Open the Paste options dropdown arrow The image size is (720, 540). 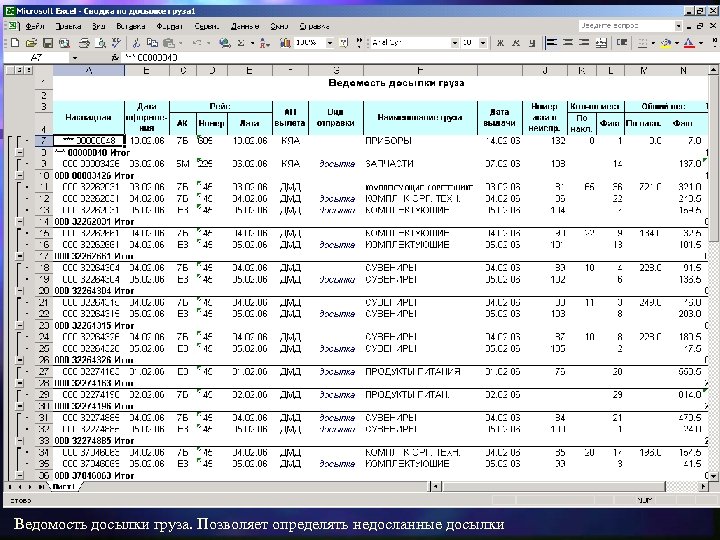click(180, 43)
